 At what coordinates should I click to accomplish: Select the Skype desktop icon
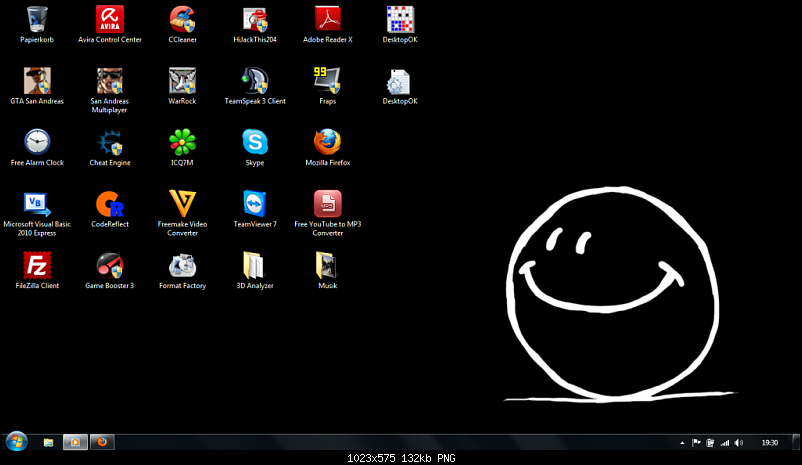(x=255, y=142)
